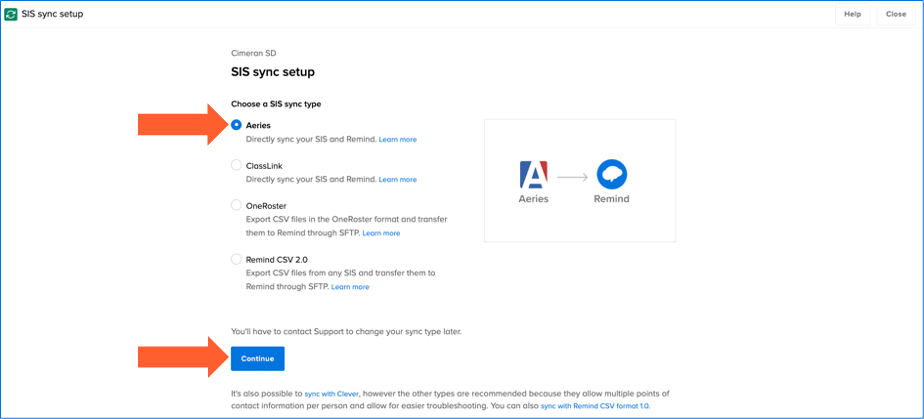Image resolution: width=924 pixels, height=419 pixels.
Task: Pick the Remind CSV 2.0 radio button
Action: [x=236, y=259]
